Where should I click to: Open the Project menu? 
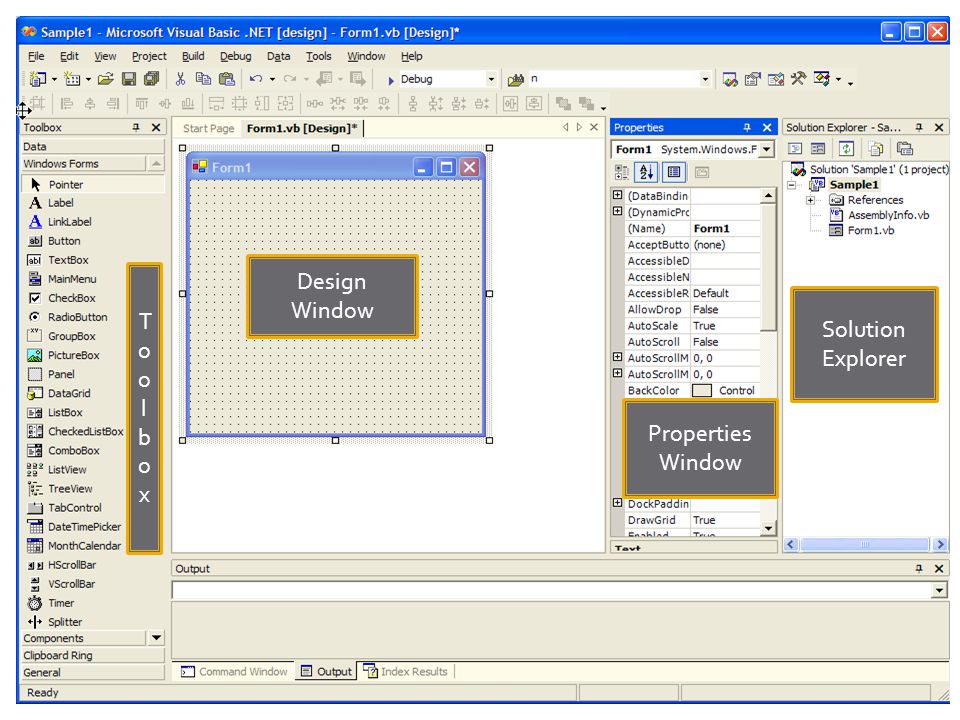click(x=149, y=56)
